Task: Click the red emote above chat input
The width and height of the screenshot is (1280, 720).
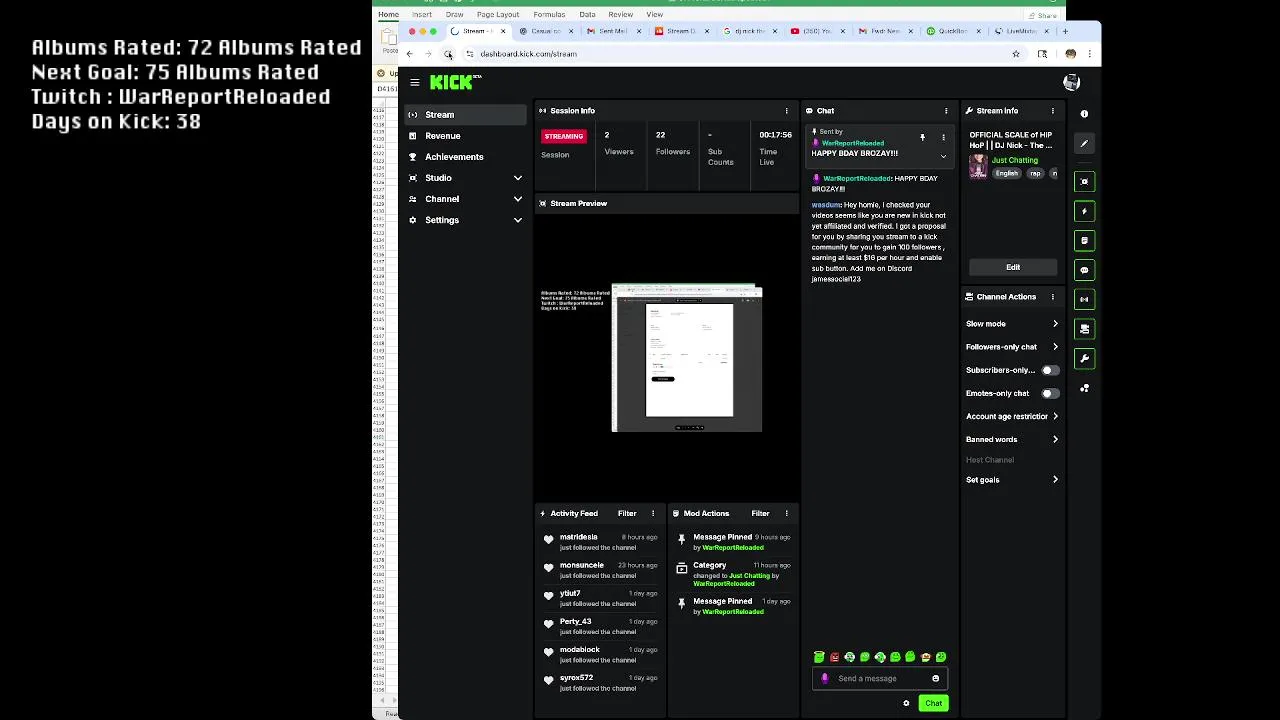Action: [x=834, y=658]
